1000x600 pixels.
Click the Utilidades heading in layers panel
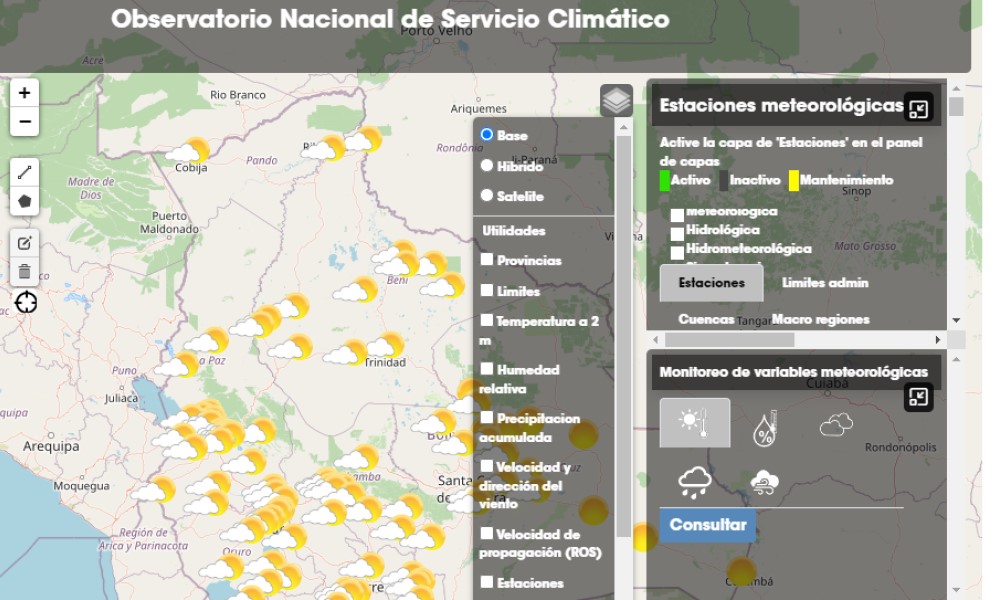[513, 231]
